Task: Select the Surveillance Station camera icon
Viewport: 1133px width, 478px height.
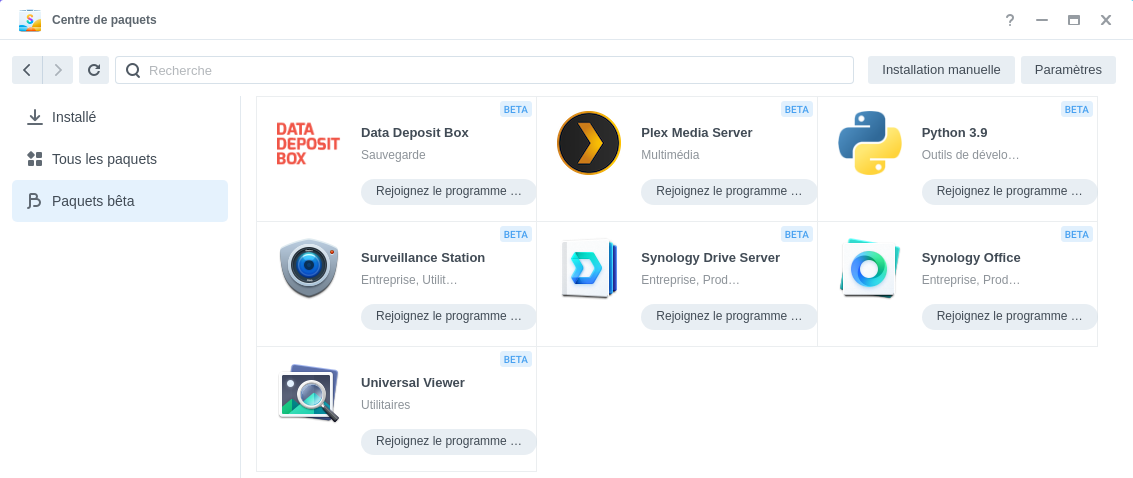Action: [308, 268]
